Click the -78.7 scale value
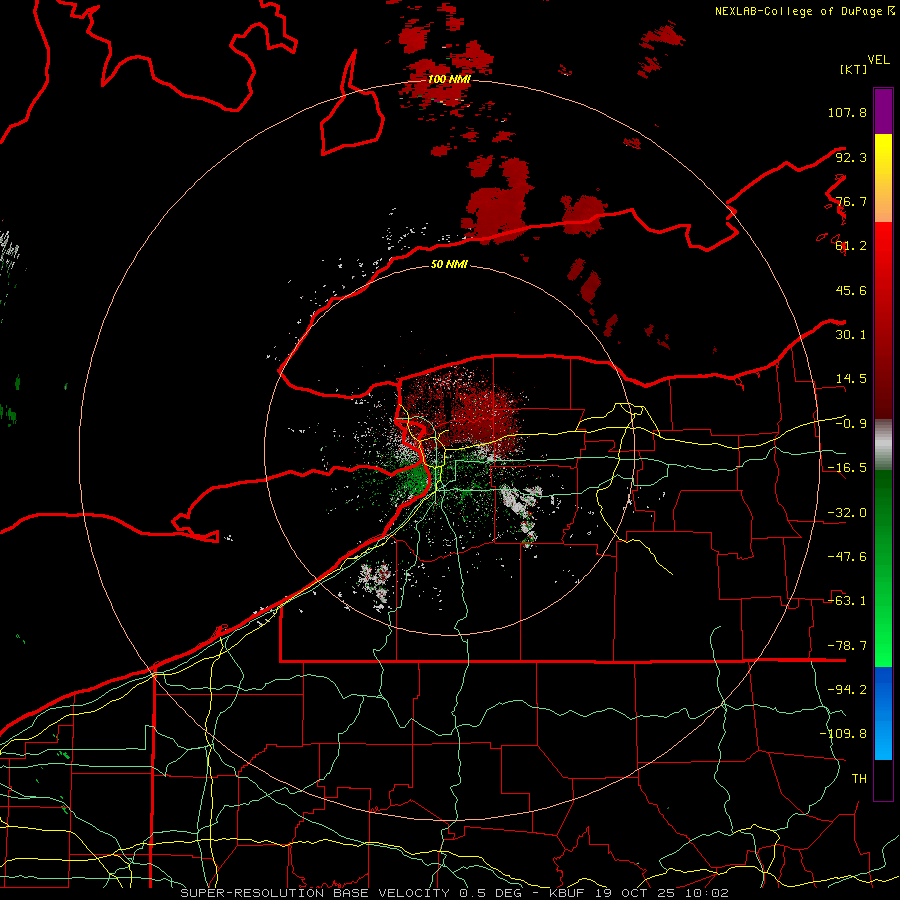This screenshot has height=900, width=900. point(847,646)
